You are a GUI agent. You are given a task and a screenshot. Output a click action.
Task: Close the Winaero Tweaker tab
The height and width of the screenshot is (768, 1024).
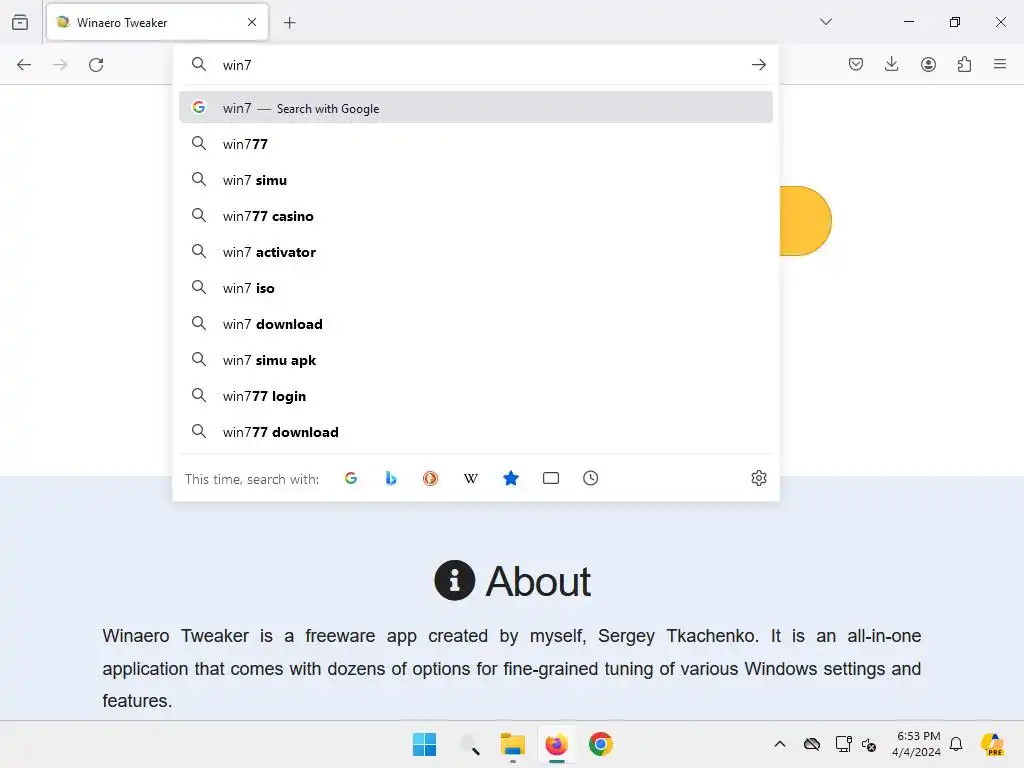pyautogui.click(x=252, y=22)
